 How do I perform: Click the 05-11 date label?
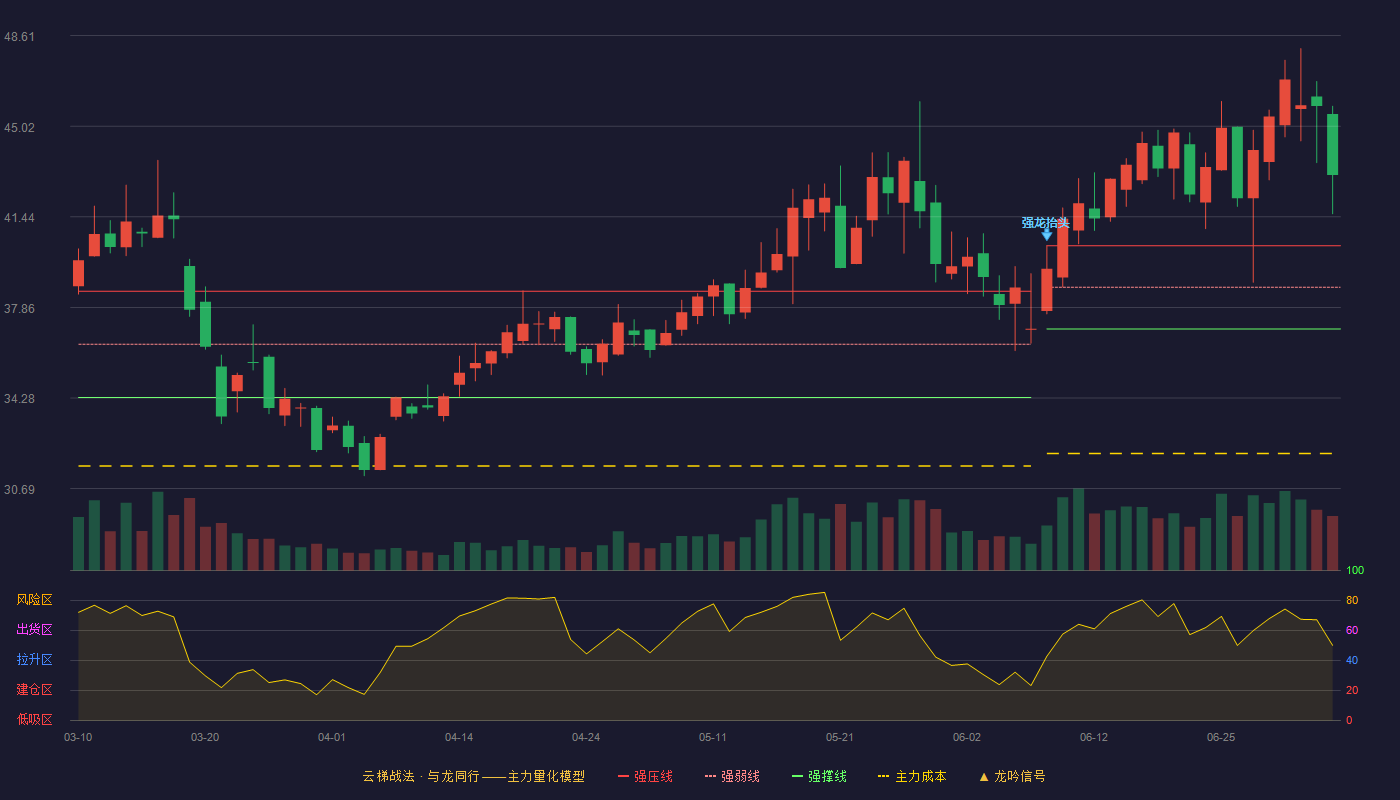pos(713,737)
